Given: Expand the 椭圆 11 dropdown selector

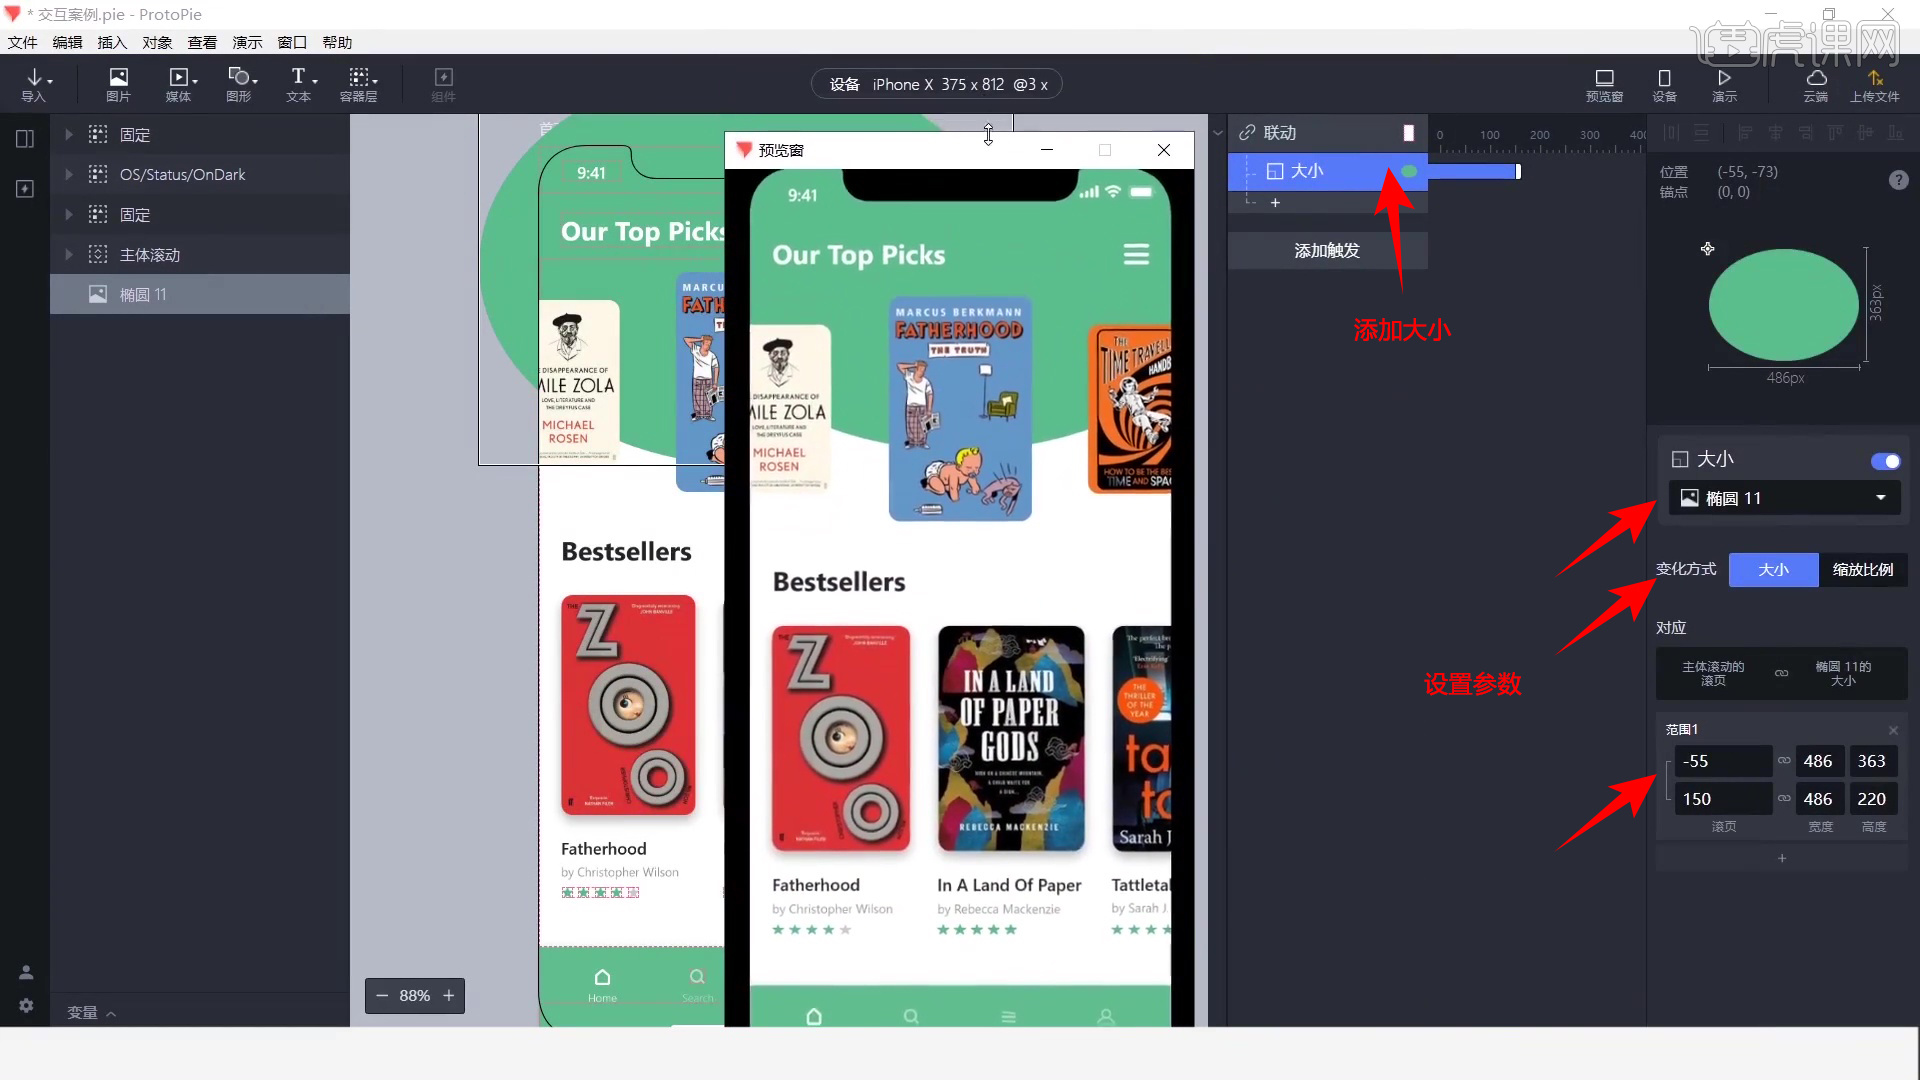Looking at the screenshot, I should point(1884,498).
